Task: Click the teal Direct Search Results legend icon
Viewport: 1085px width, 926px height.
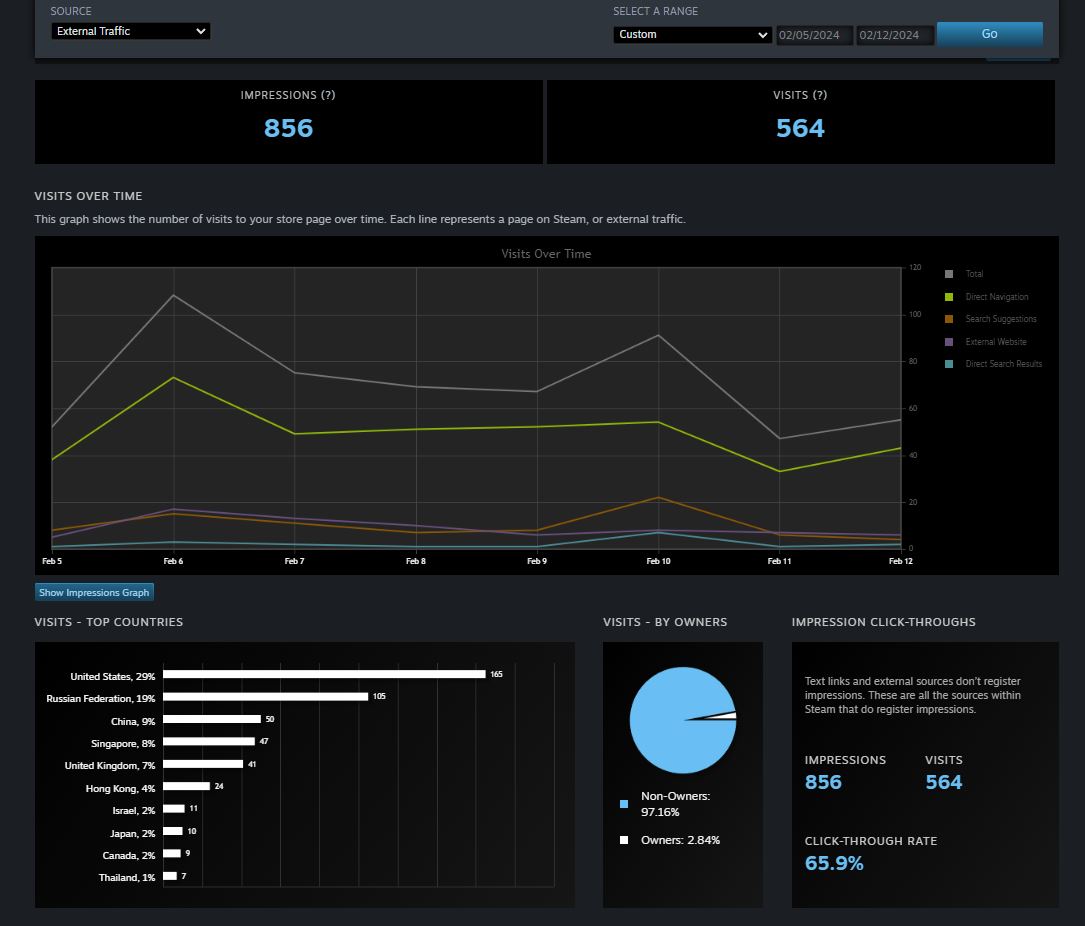Action: [949, 364]
